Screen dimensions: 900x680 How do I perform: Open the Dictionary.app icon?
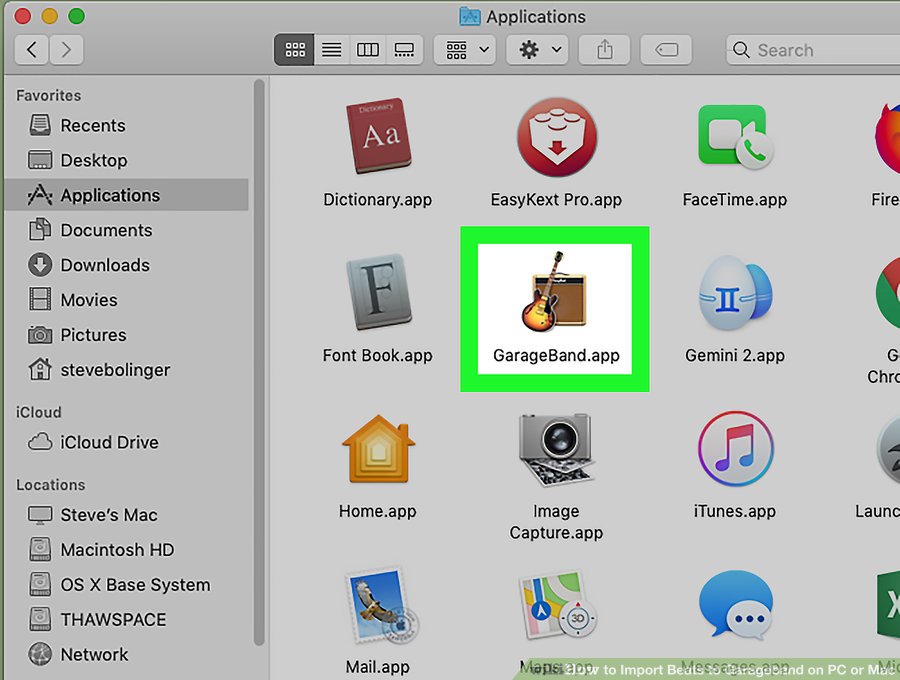click(378, 136)
